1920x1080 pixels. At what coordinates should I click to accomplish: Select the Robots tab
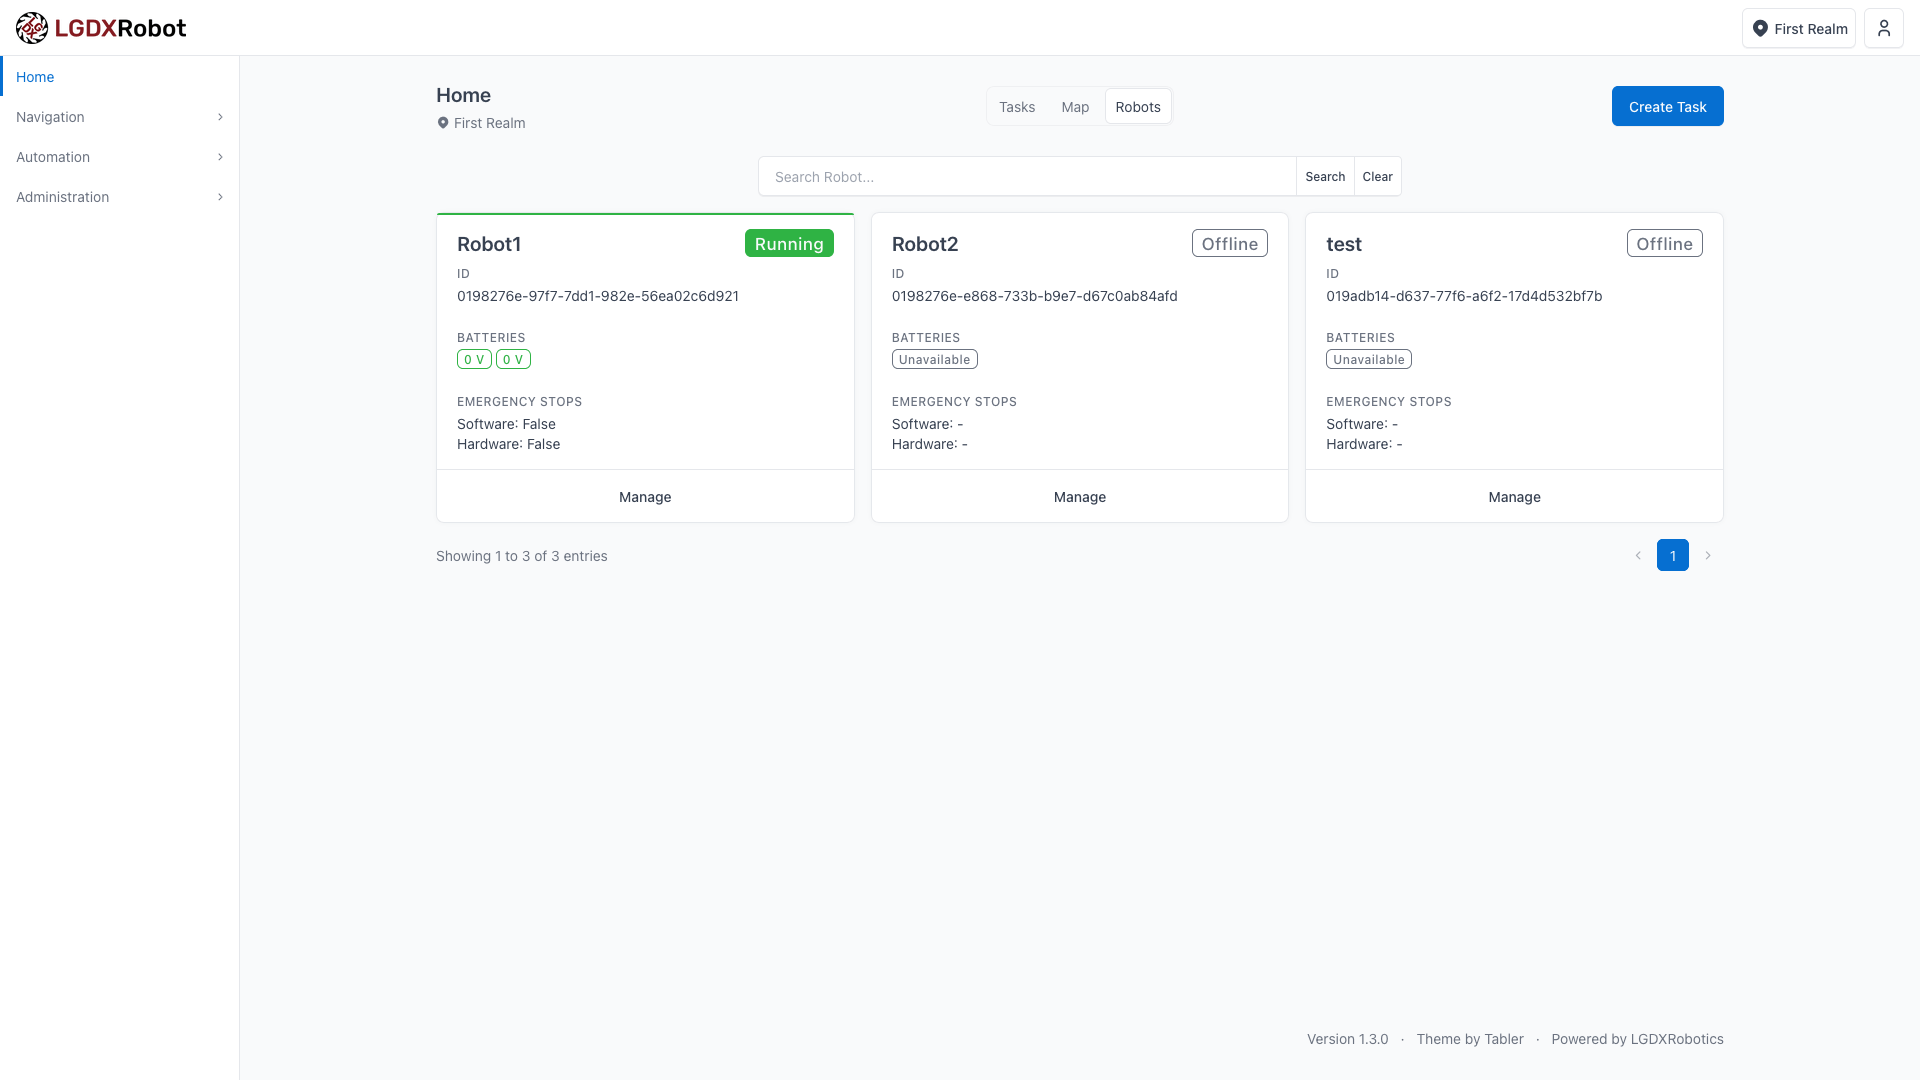1137,107
